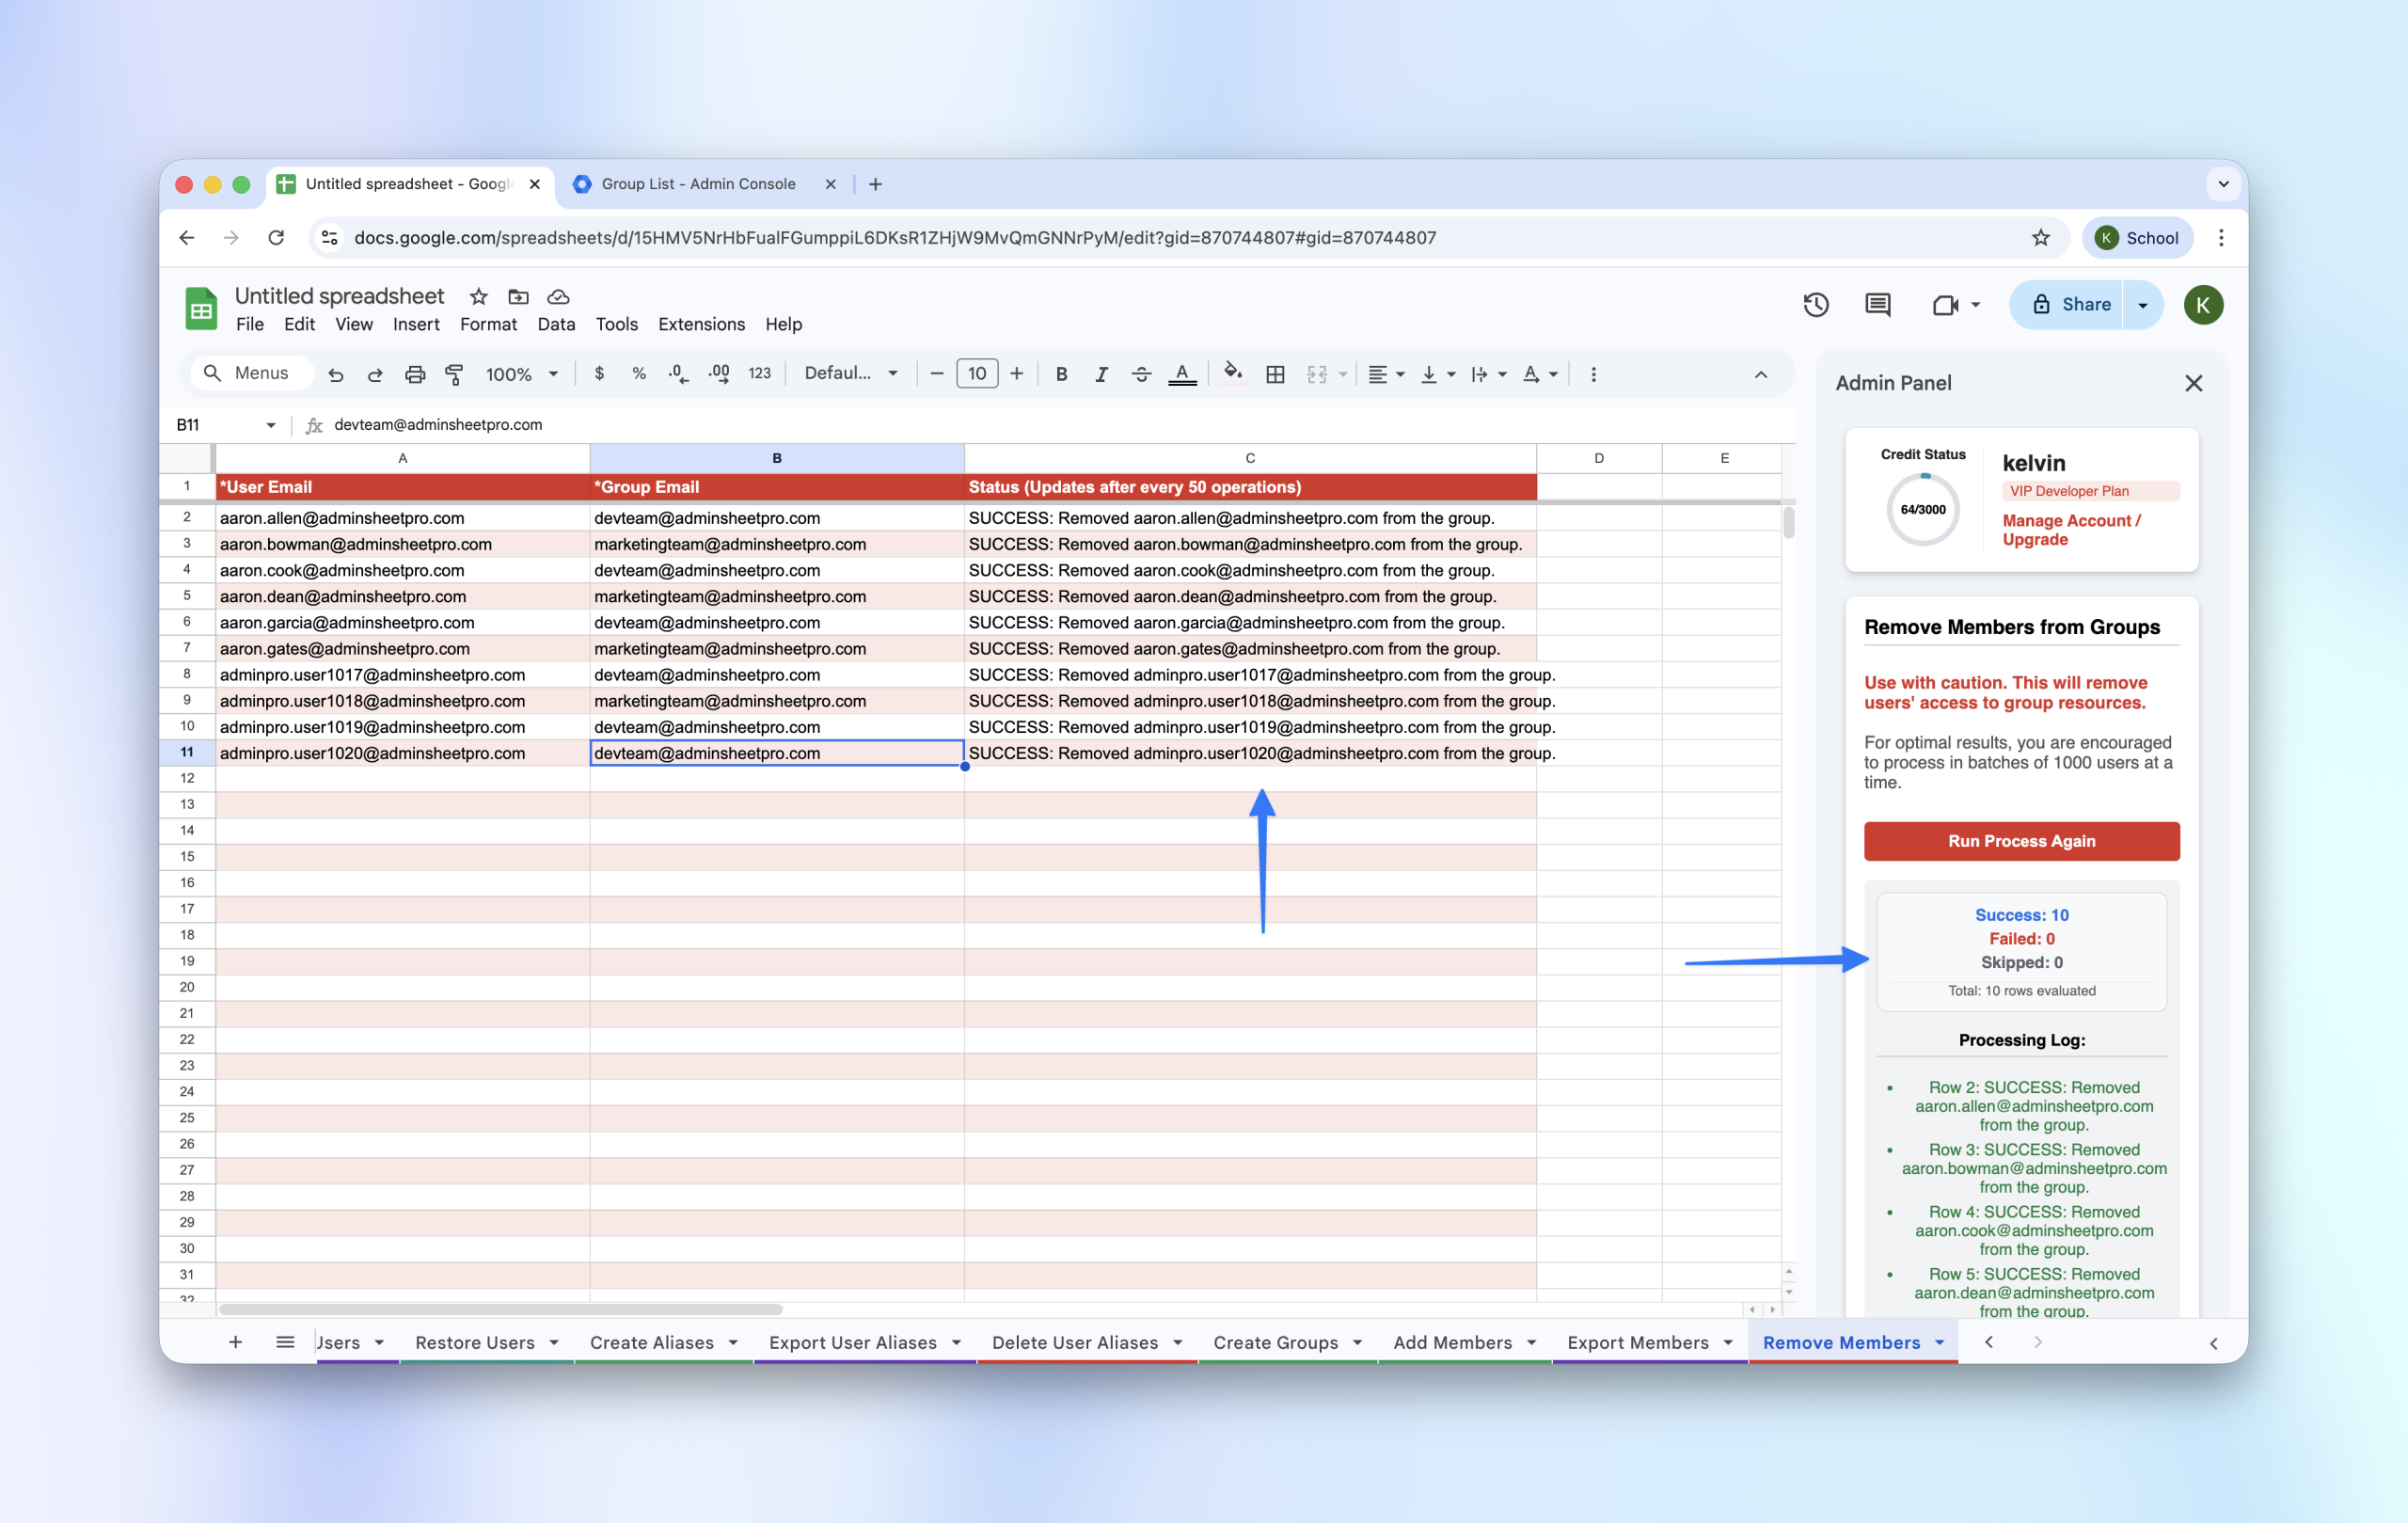Open version history clock icon
2408x1523 pixels.
pos(1816,305)
